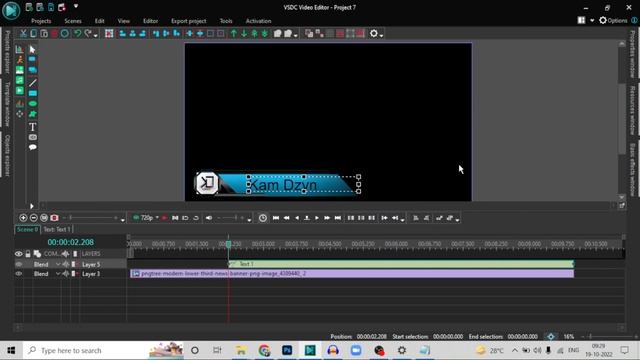Mute audio on Layer 5 row
Viewport: 640px width, 360px height.
coord(66,264)
